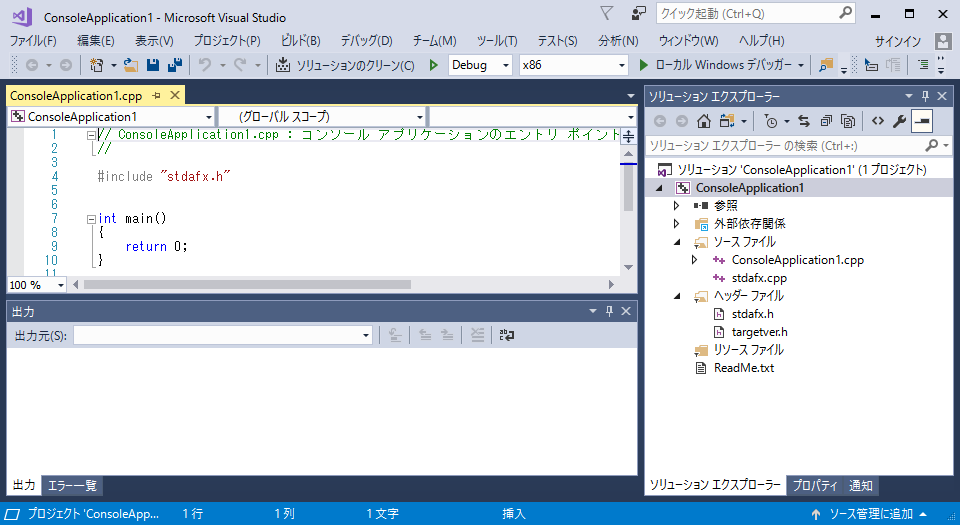The image size is (960, 525).
Task: Click the Switch Views icon in Solution Explorer
Action: click(x=727, y=121)
